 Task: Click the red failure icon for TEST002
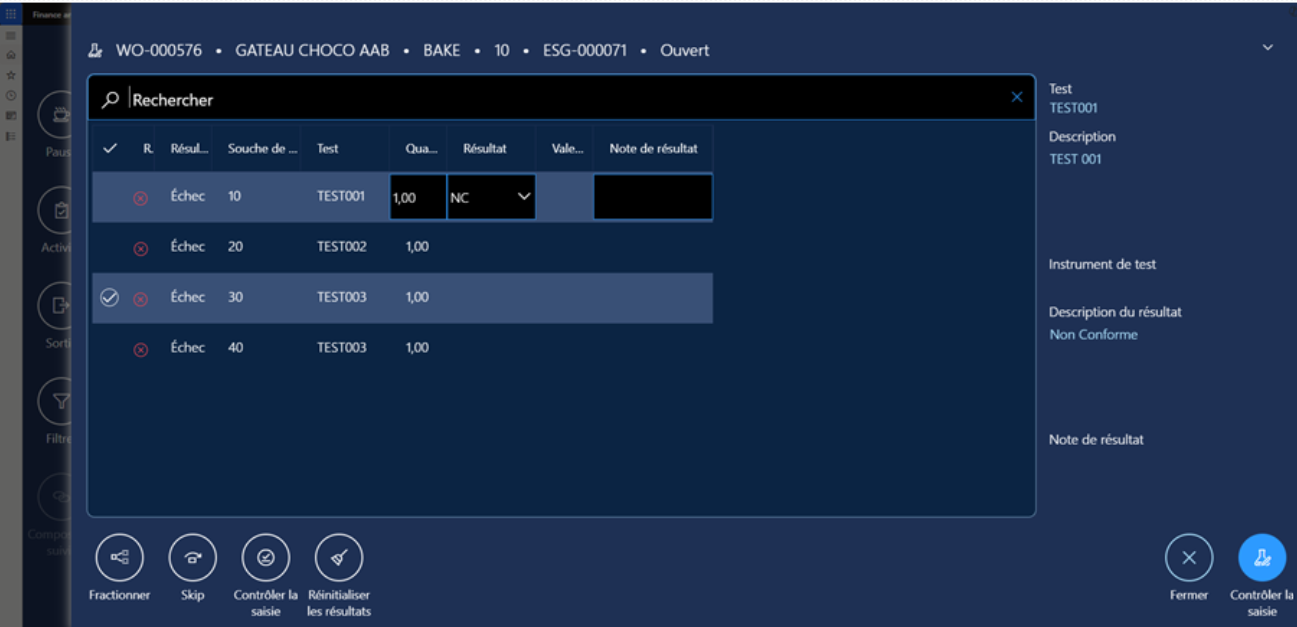coord(141,249)
